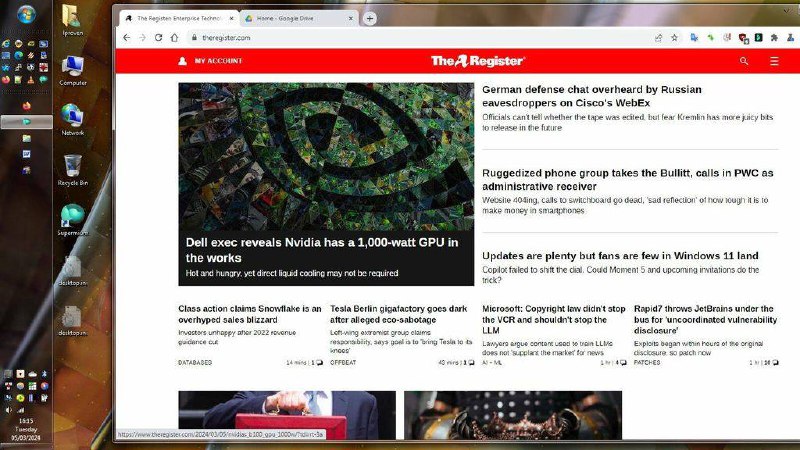800x450 pixels.
Task: Open the browser home button
Action: (x=174, y=38)
